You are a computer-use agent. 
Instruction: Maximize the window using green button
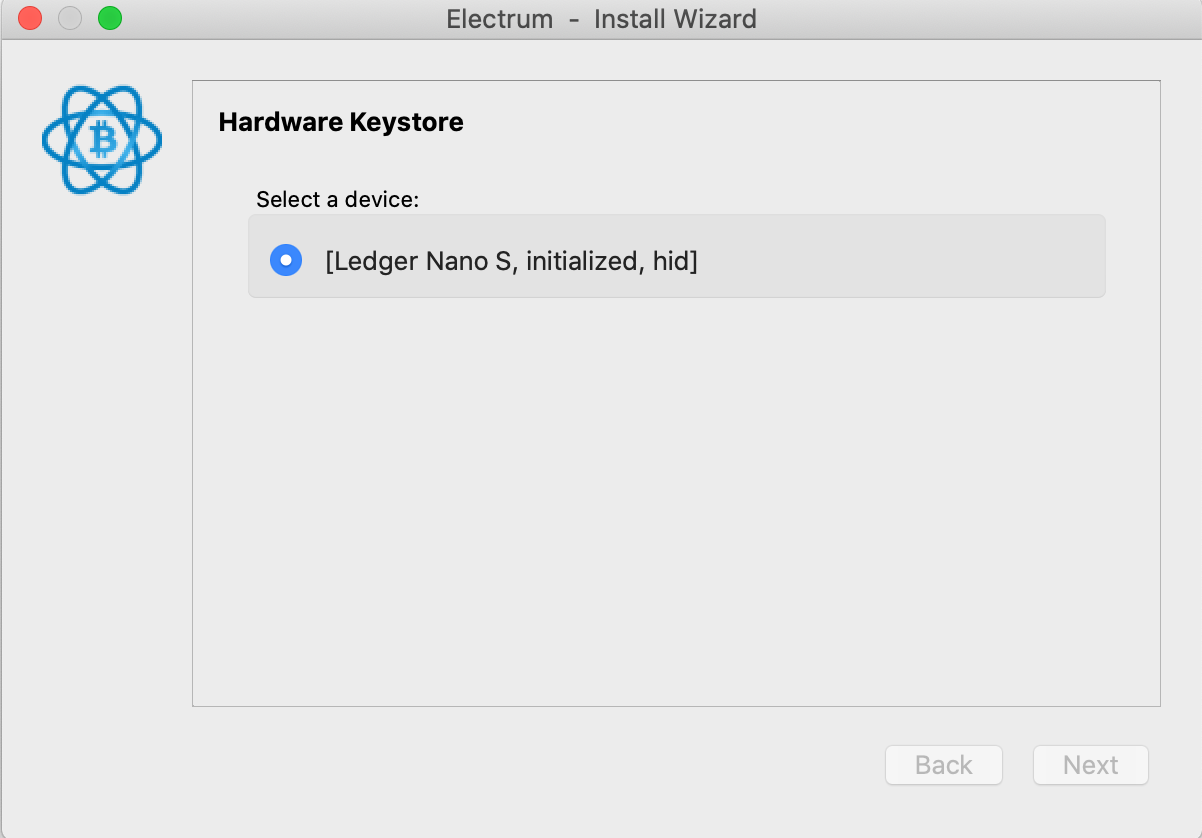click(x=110, y=18)
